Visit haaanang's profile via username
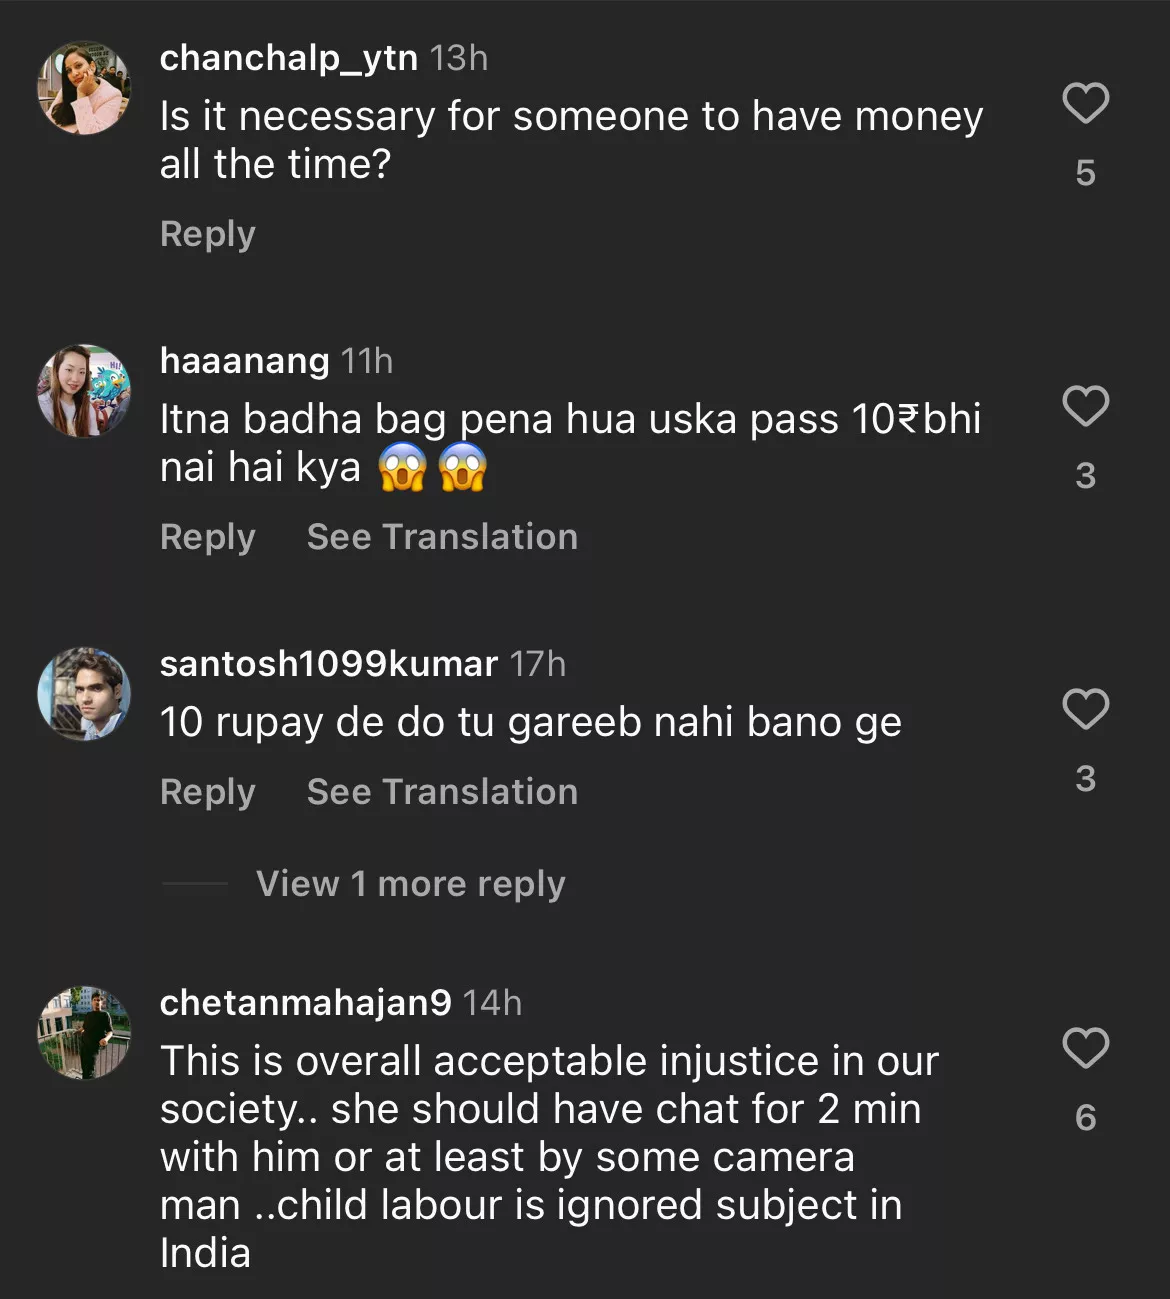The height and width of the screenshot is (1299, 1170). tap(244, 361)
